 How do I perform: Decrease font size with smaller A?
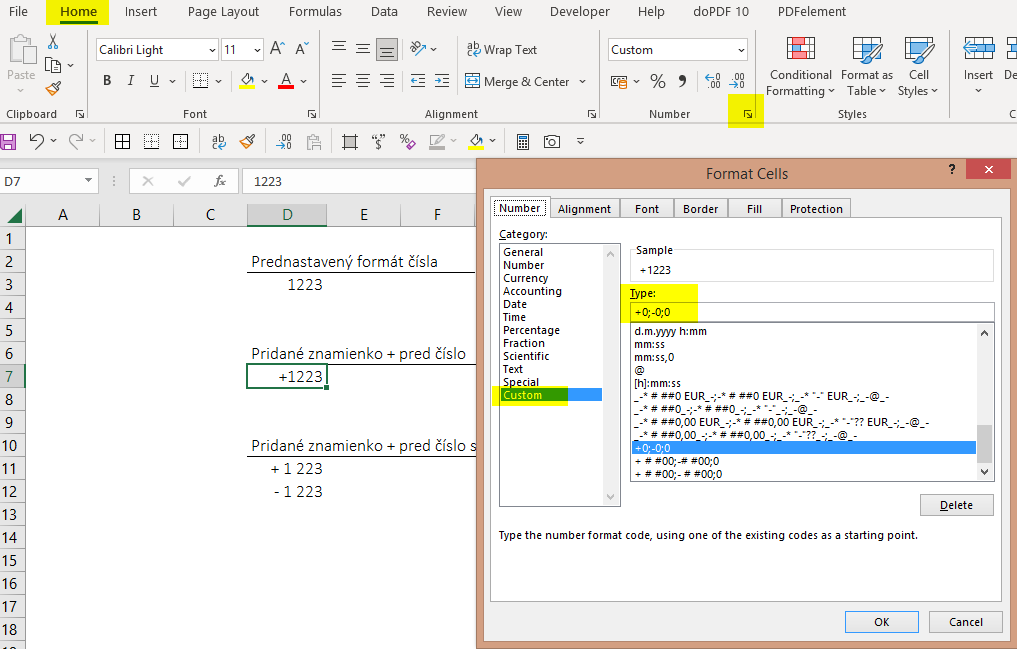pyautogui.click(x=302, y=49)
